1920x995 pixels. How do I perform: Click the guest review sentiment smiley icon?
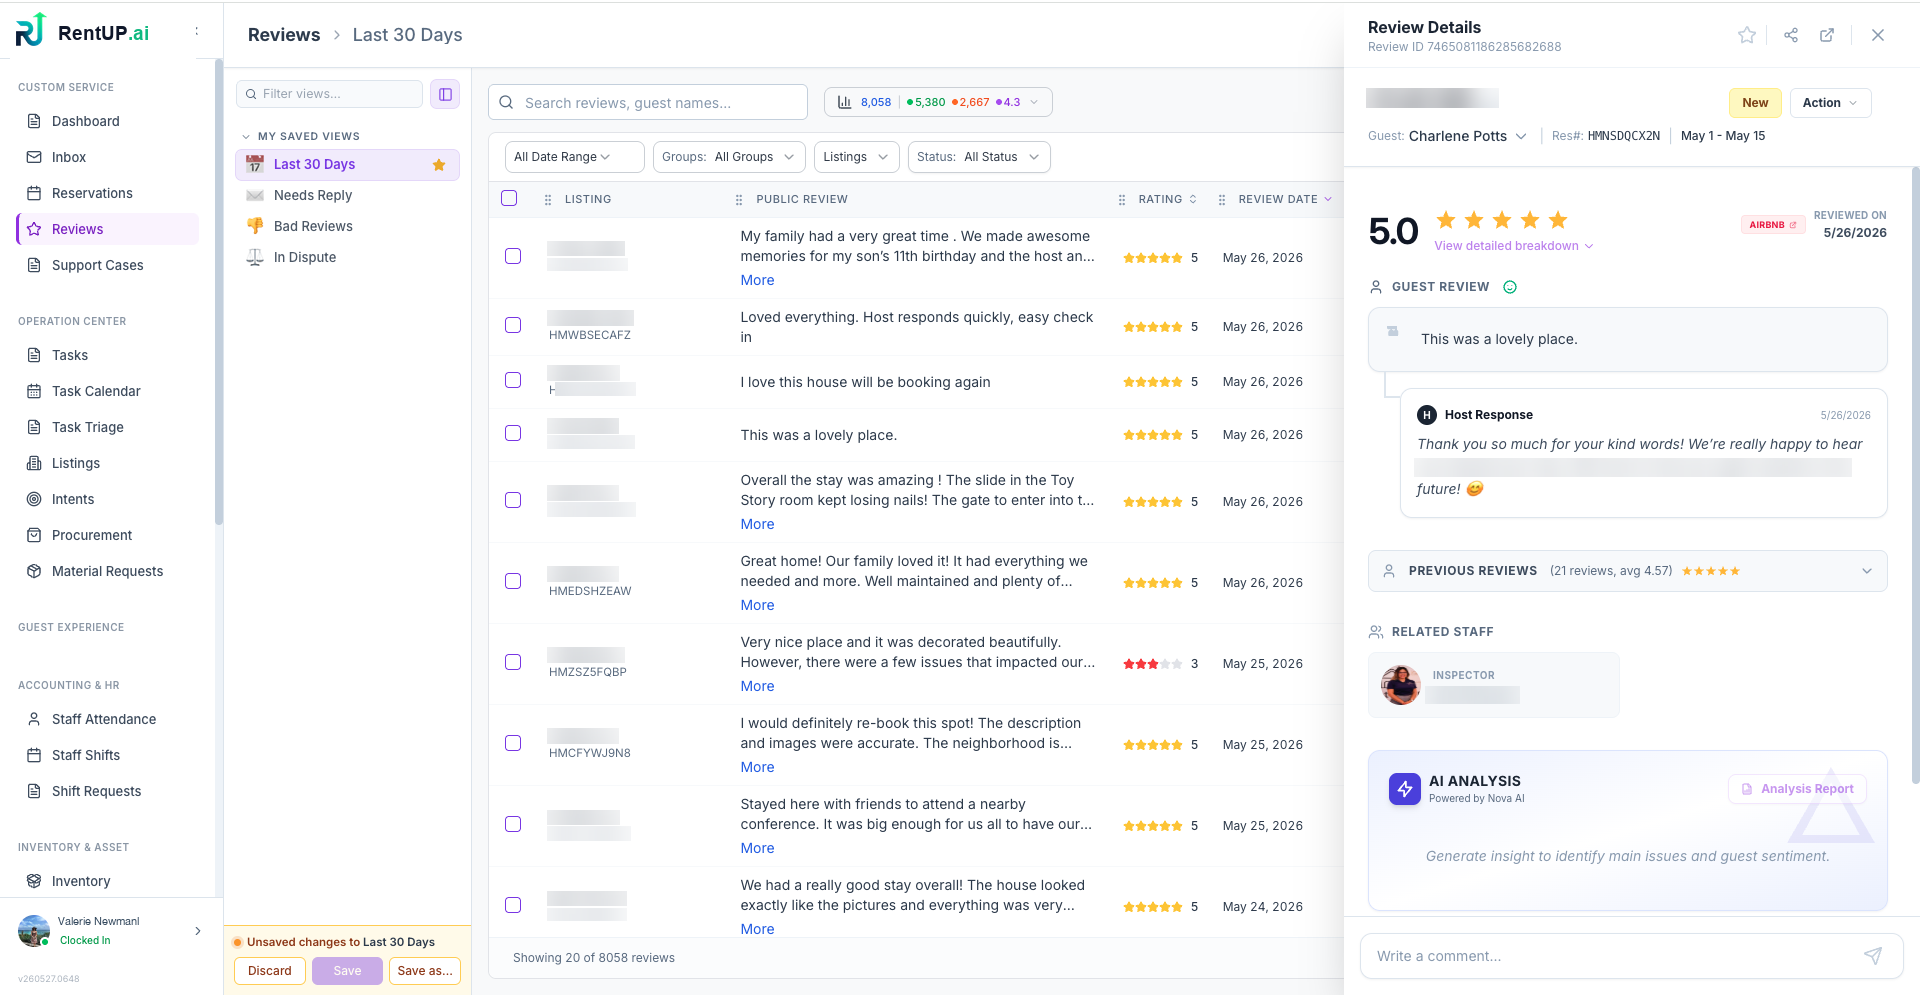pyautogui.click(x=1510, y=287)
